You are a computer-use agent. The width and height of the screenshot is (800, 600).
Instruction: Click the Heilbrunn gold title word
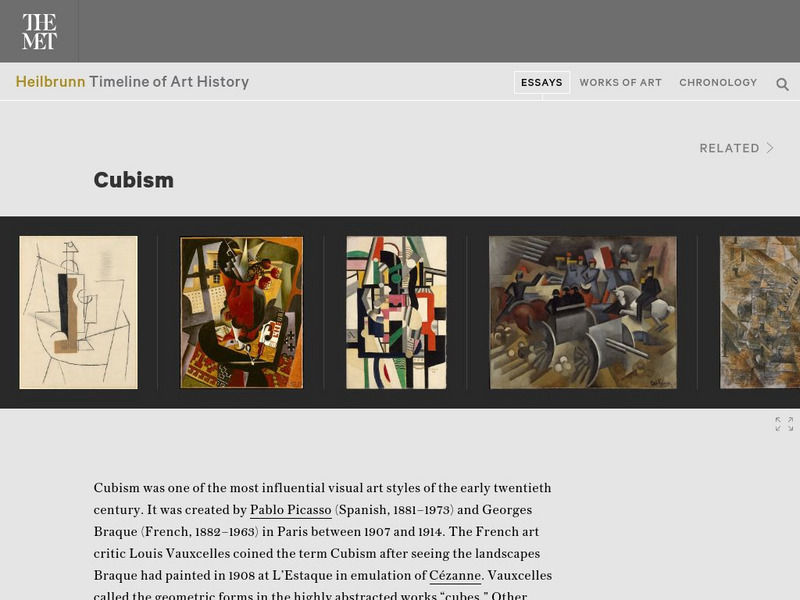[x=50, y=82]
